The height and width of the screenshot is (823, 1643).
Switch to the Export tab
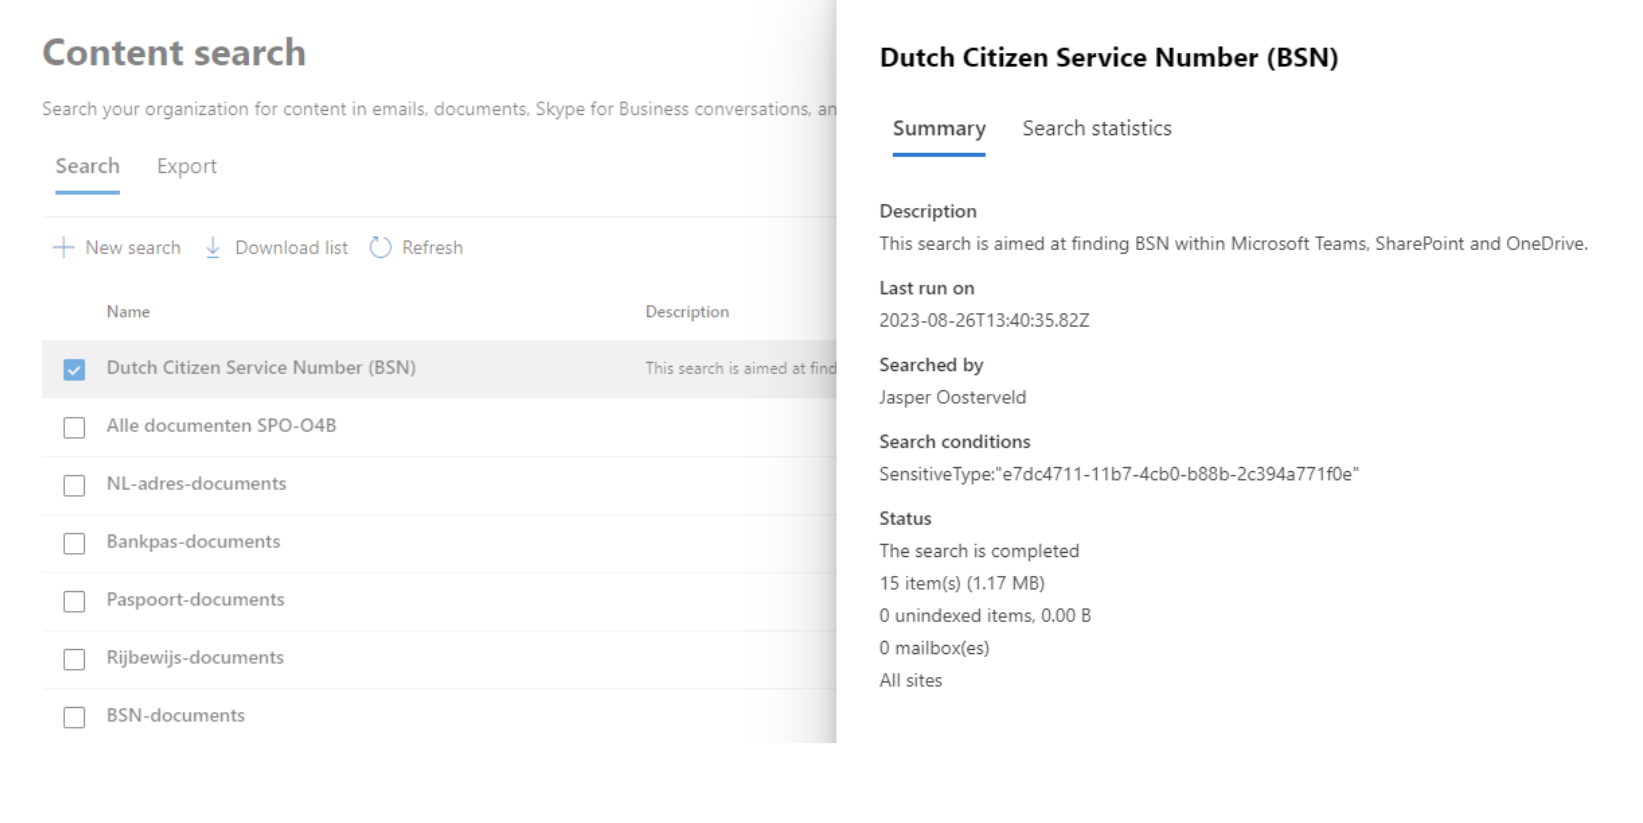186,166
